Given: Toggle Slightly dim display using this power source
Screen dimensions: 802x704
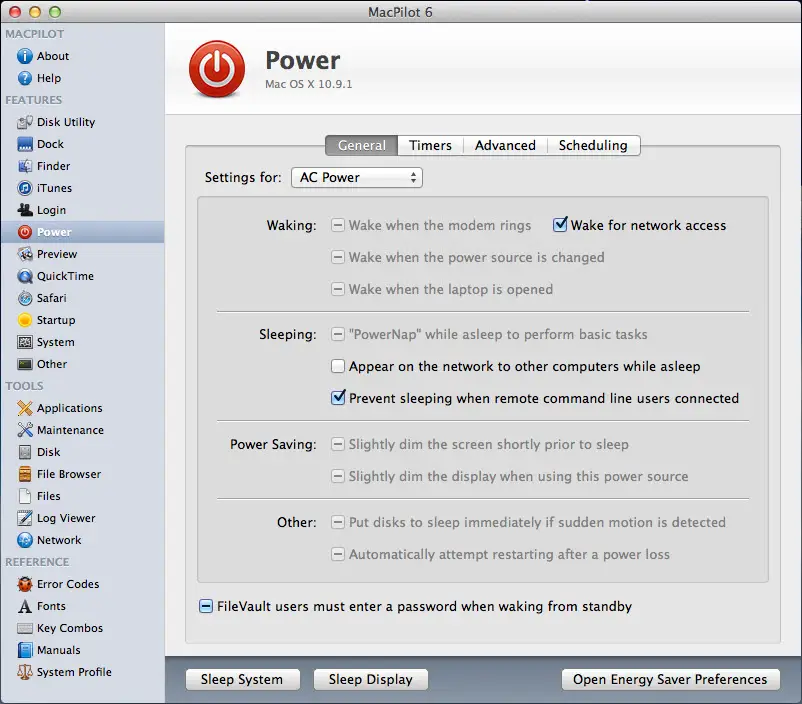Looking at the screenshot, I should 338,476.
